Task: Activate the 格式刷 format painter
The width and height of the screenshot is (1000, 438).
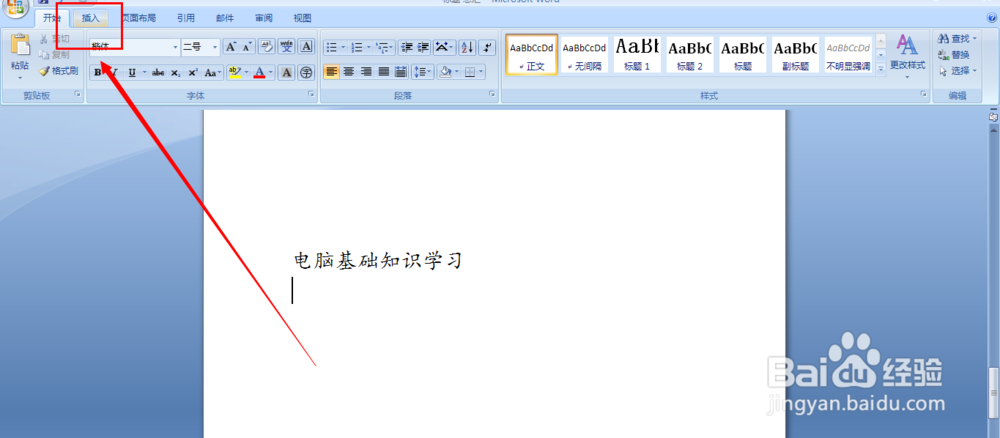Action: [x=59, y=71]
